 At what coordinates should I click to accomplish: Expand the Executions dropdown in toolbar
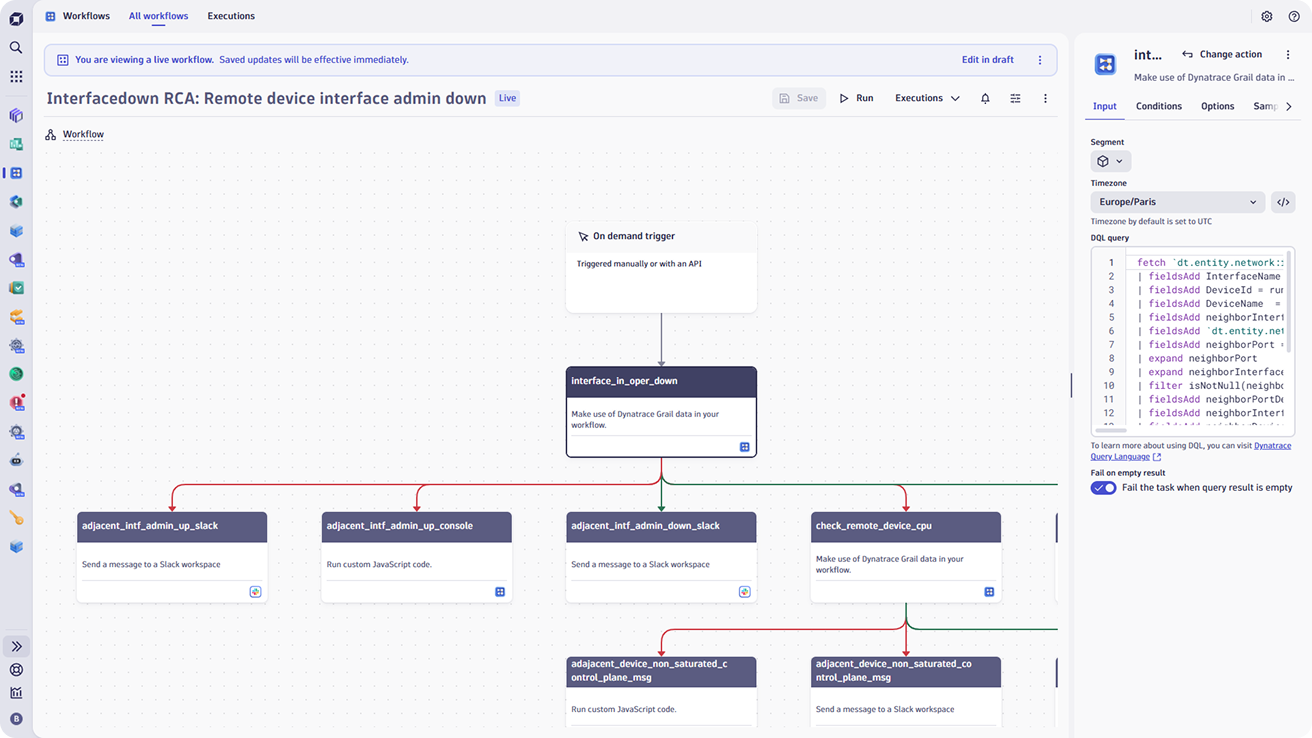point(927,98)
